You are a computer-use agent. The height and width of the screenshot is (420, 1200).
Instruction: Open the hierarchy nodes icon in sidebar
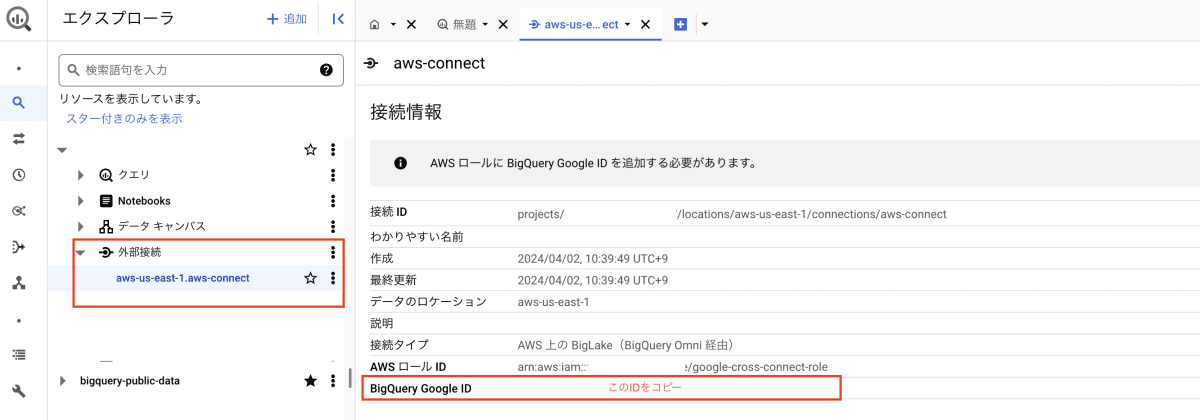click(19, 283)
